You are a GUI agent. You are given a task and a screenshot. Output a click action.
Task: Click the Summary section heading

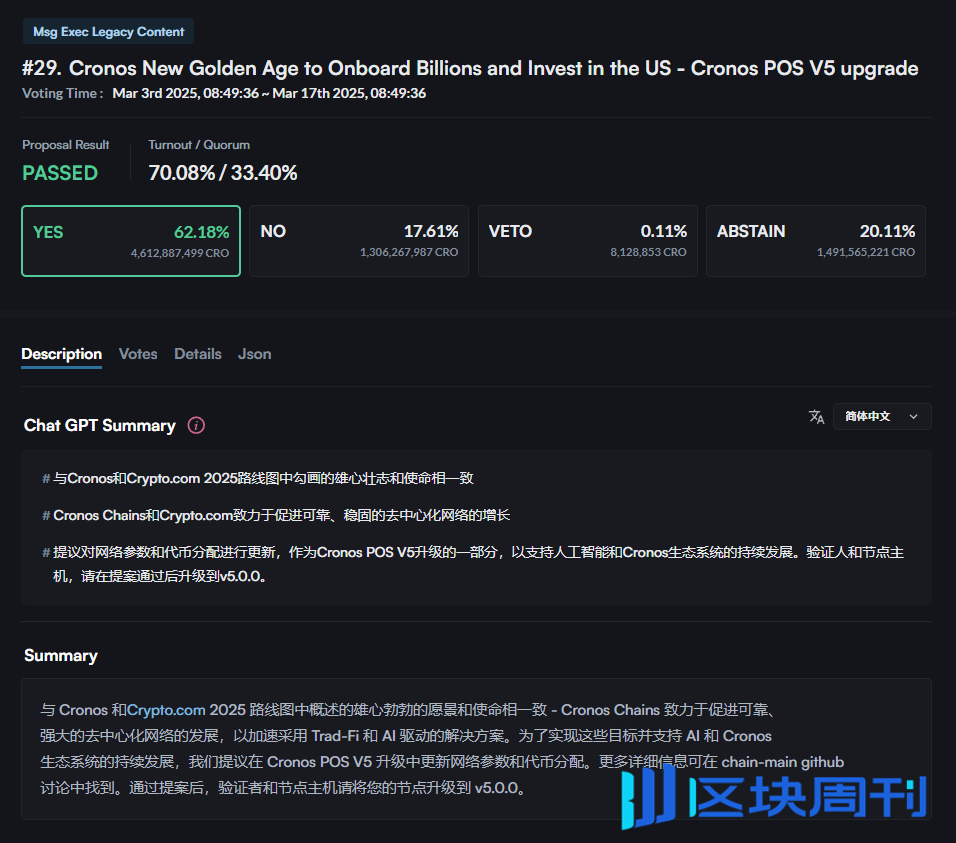point(60,656)
